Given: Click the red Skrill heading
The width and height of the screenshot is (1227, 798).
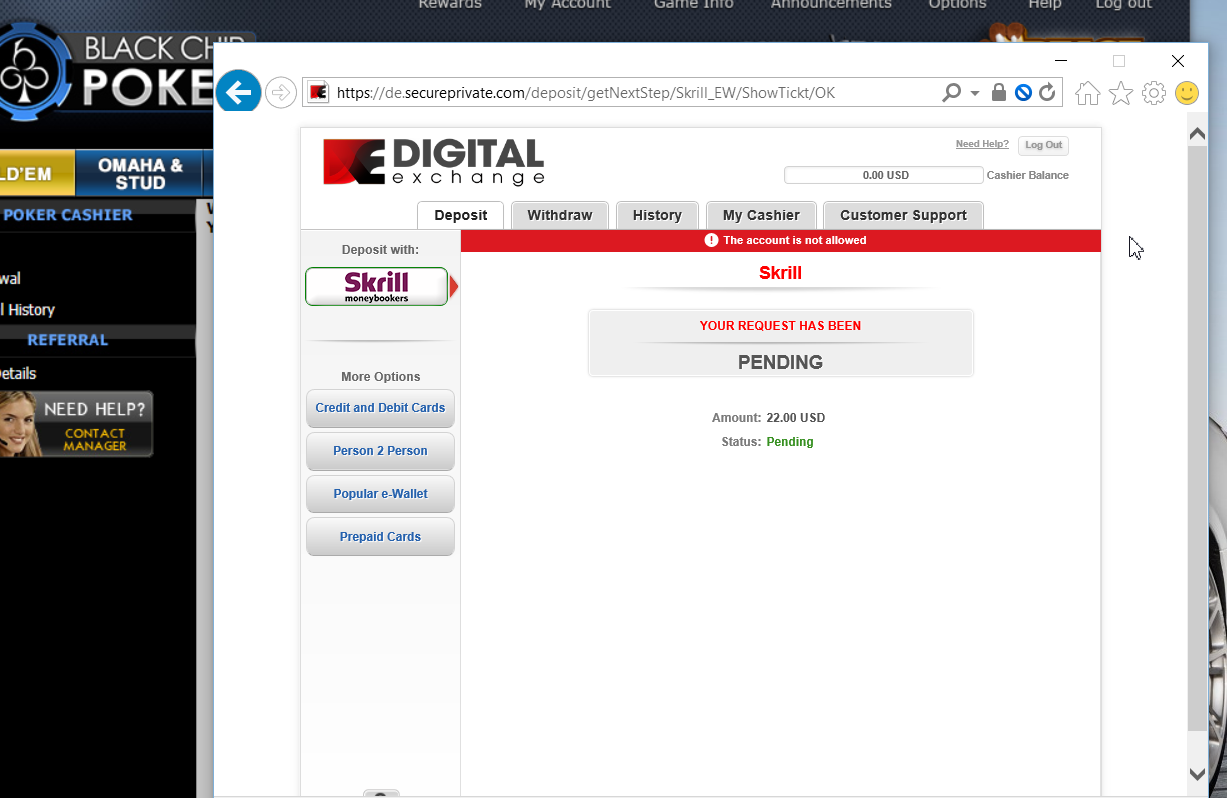Looking at the screenshot, I should (780, 273).
